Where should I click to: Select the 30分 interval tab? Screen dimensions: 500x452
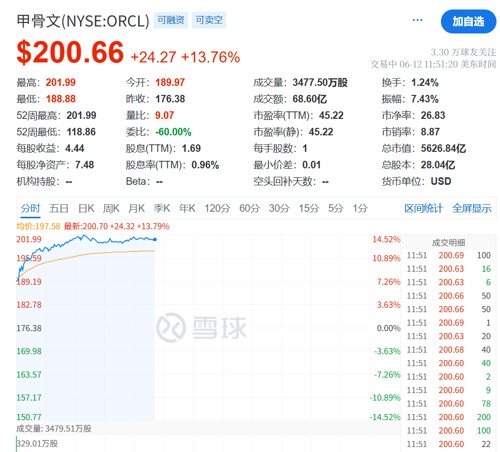click(x=279, y=208)
